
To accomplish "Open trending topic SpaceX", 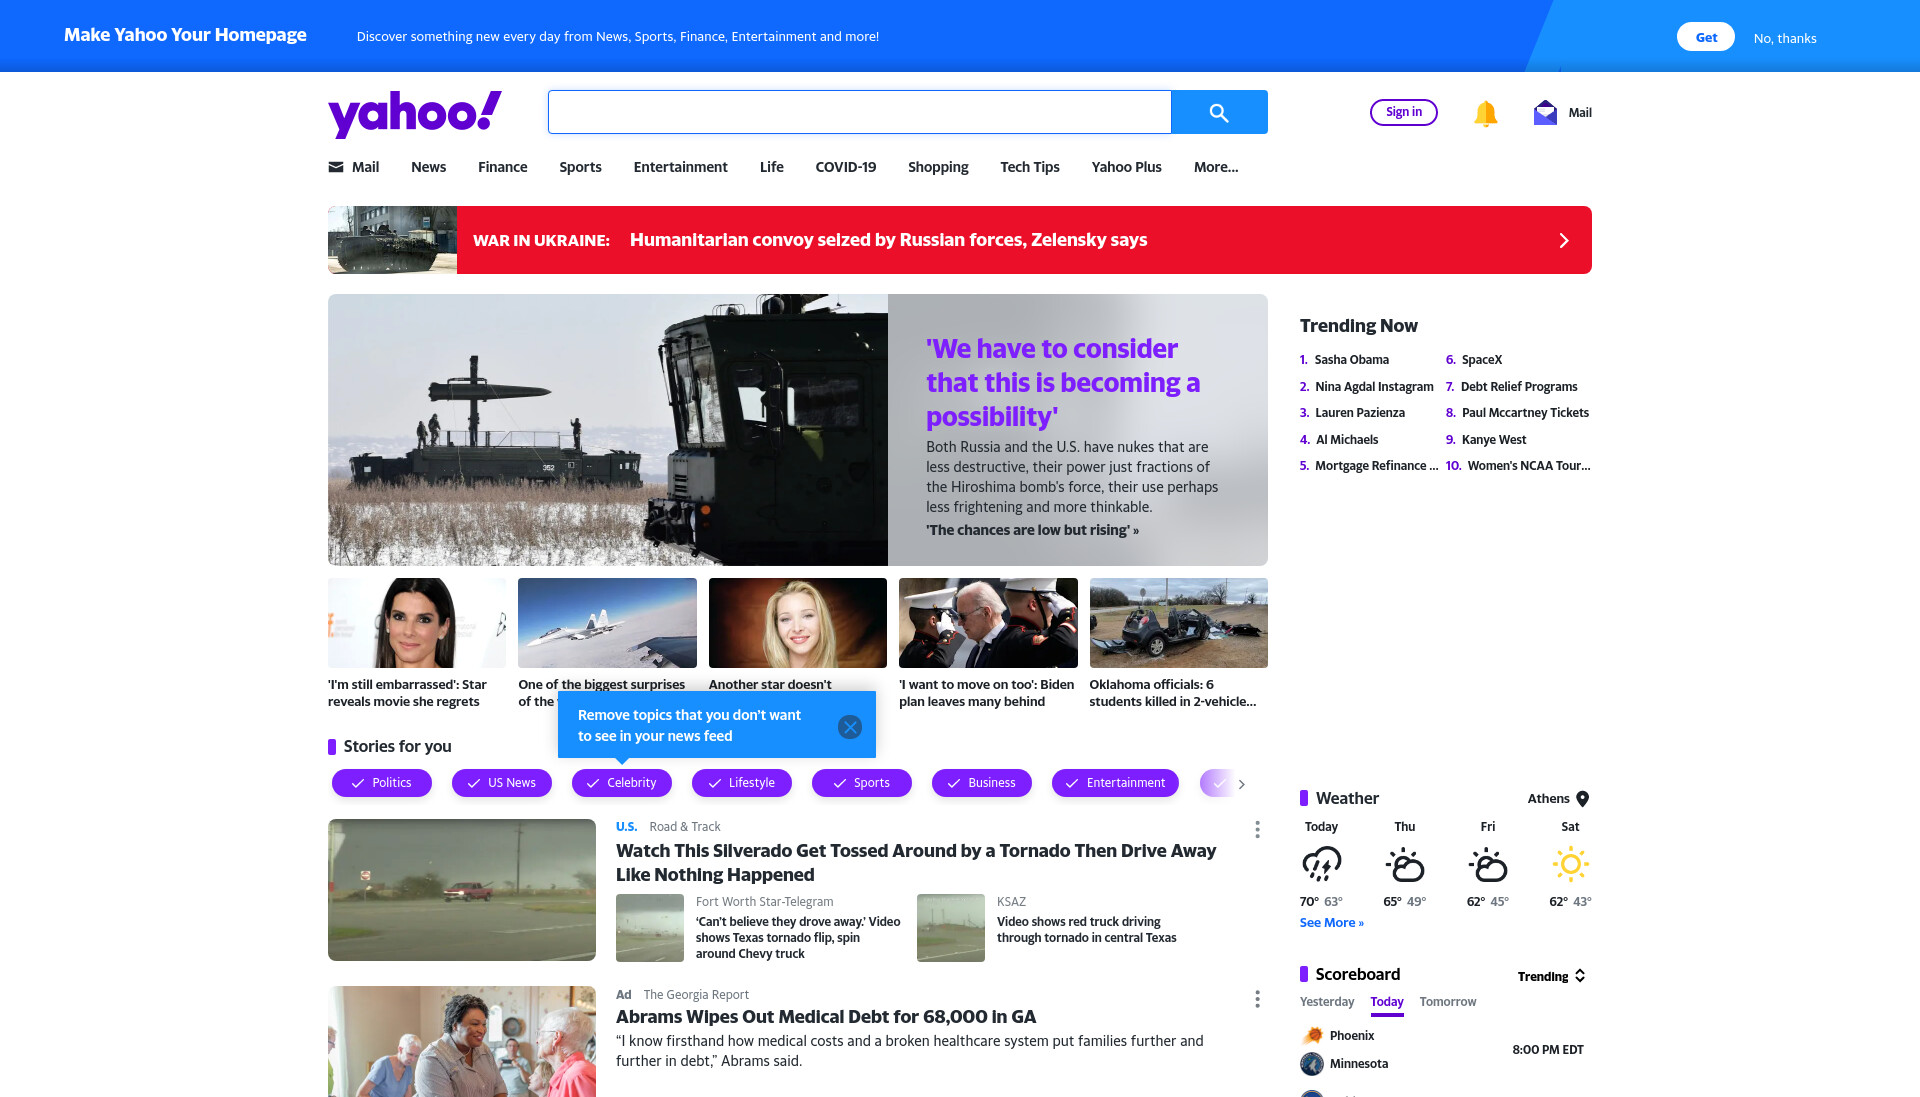I will point(1481,360).
